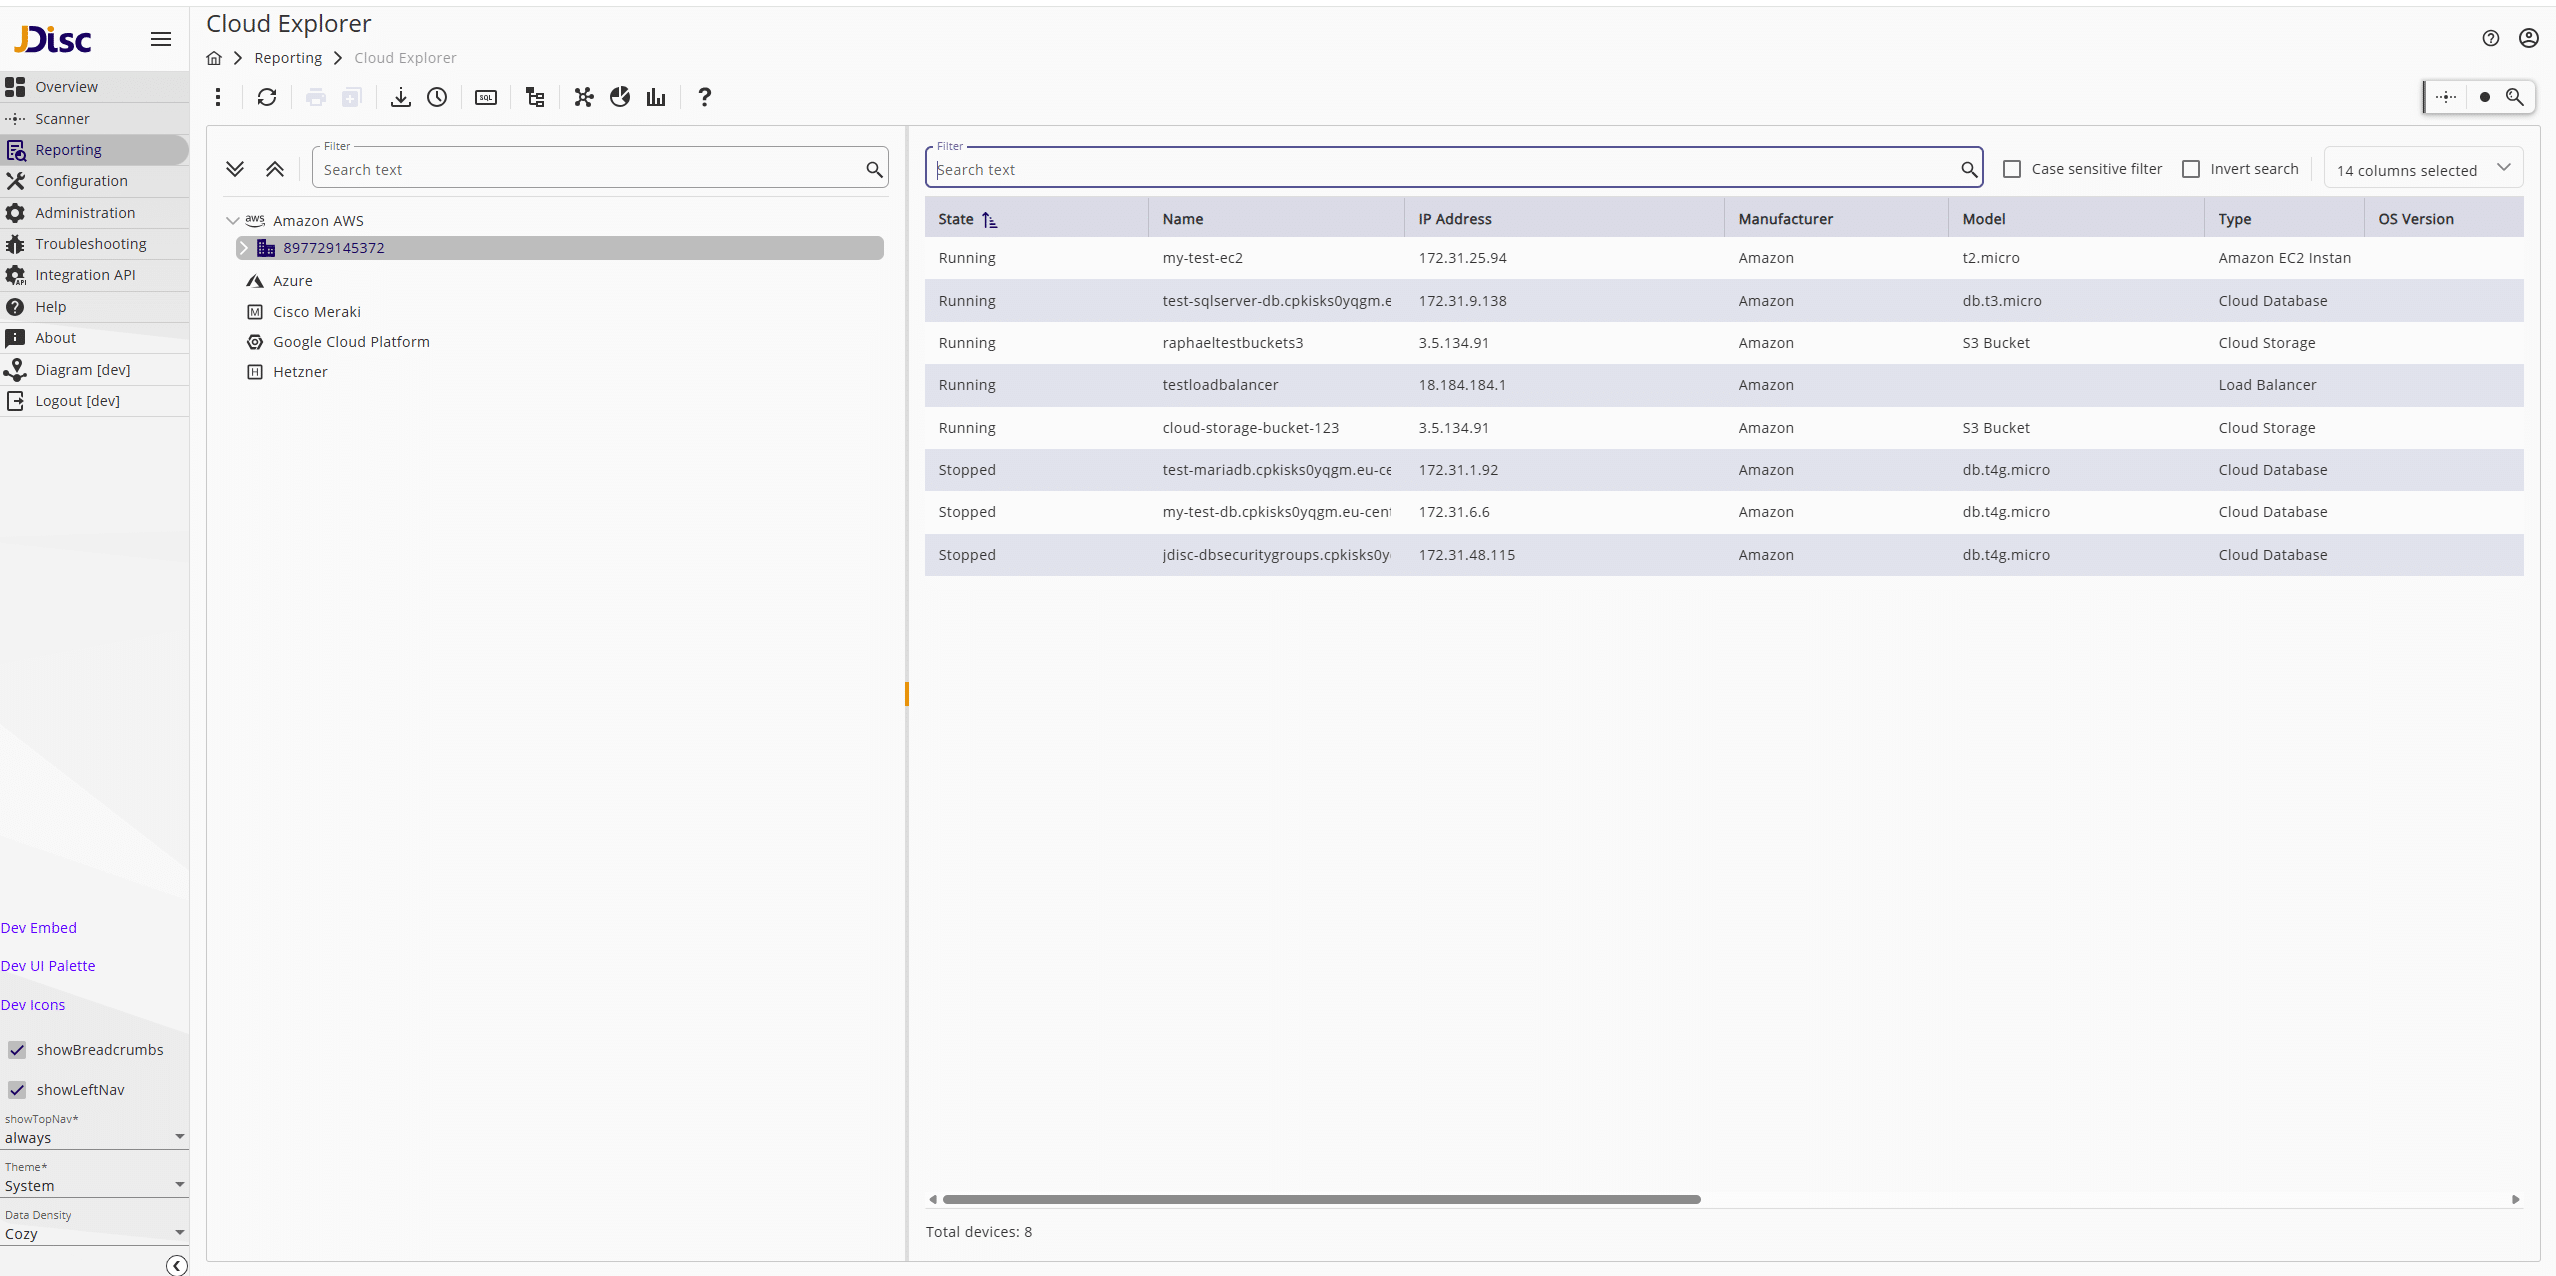Open the hamburger menu next to JDisc logo
Viewport: 2556px width, 1276px height.
160,39
